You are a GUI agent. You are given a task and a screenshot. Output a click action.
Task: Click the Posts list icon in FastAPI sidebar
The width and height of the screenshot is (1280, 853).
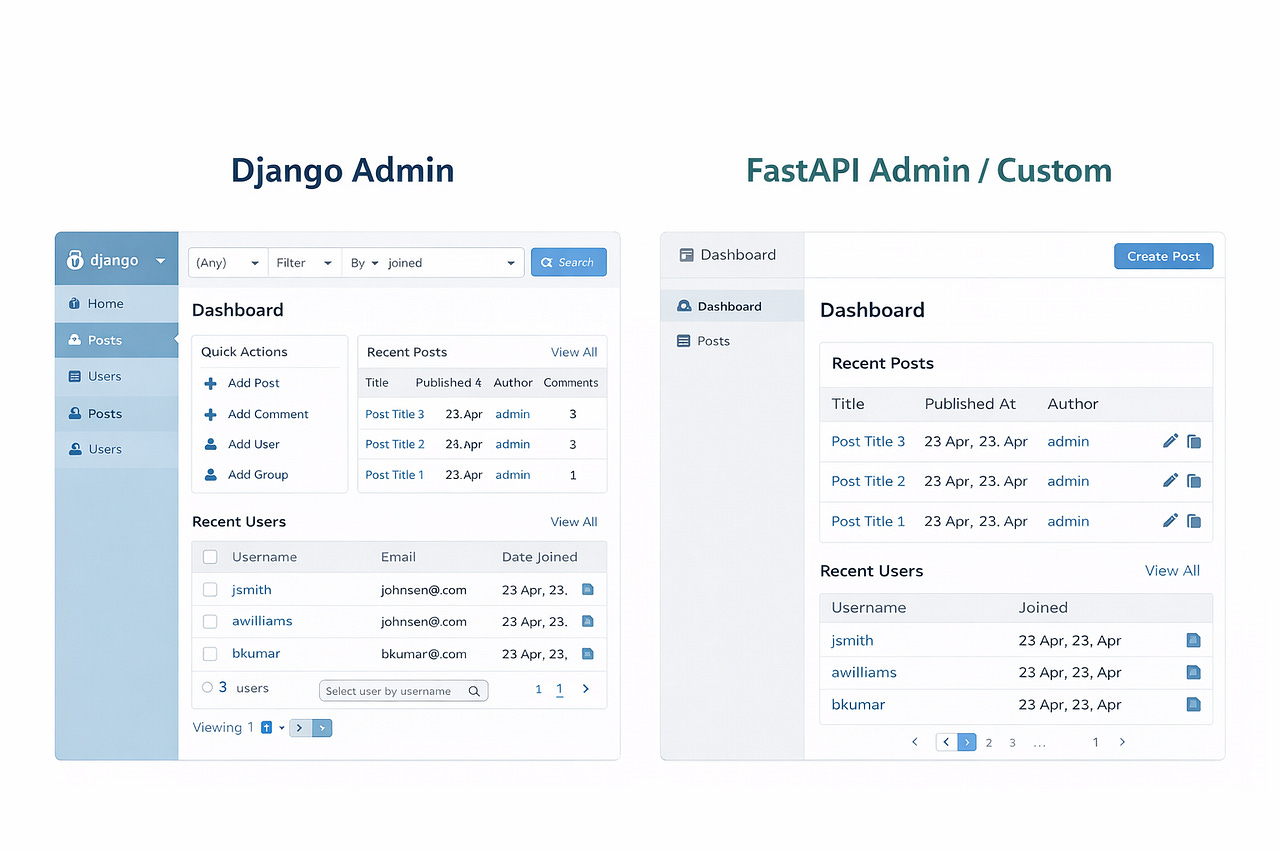click(x=684, y=341)
